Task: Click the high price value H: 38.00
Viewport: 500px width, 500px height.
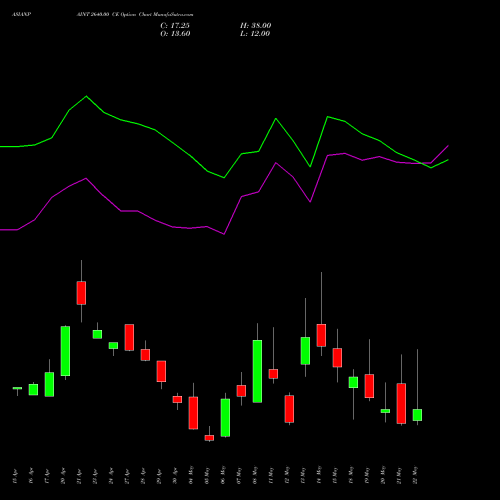Action: pyautogui.click(x=256, y=26)
